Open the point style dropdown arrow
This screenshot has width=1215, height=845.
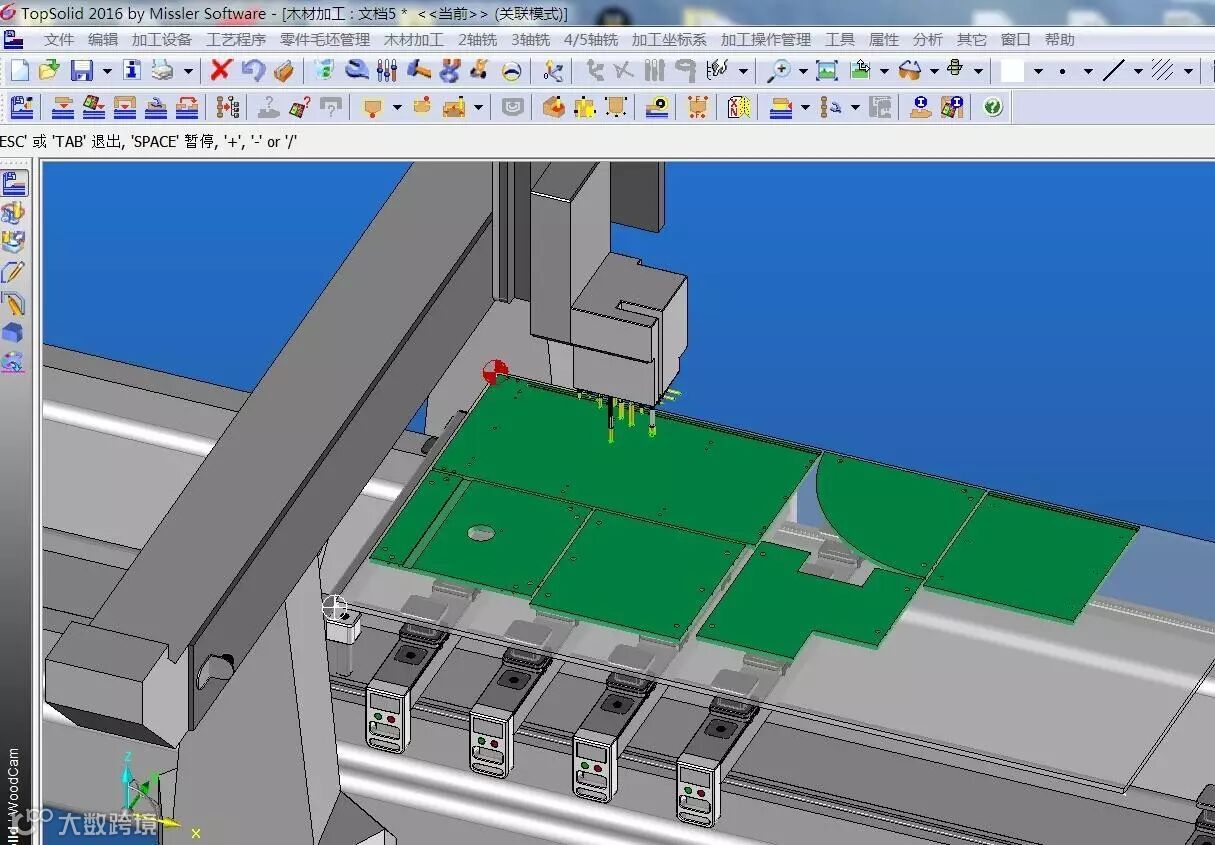coord(1088,72)
